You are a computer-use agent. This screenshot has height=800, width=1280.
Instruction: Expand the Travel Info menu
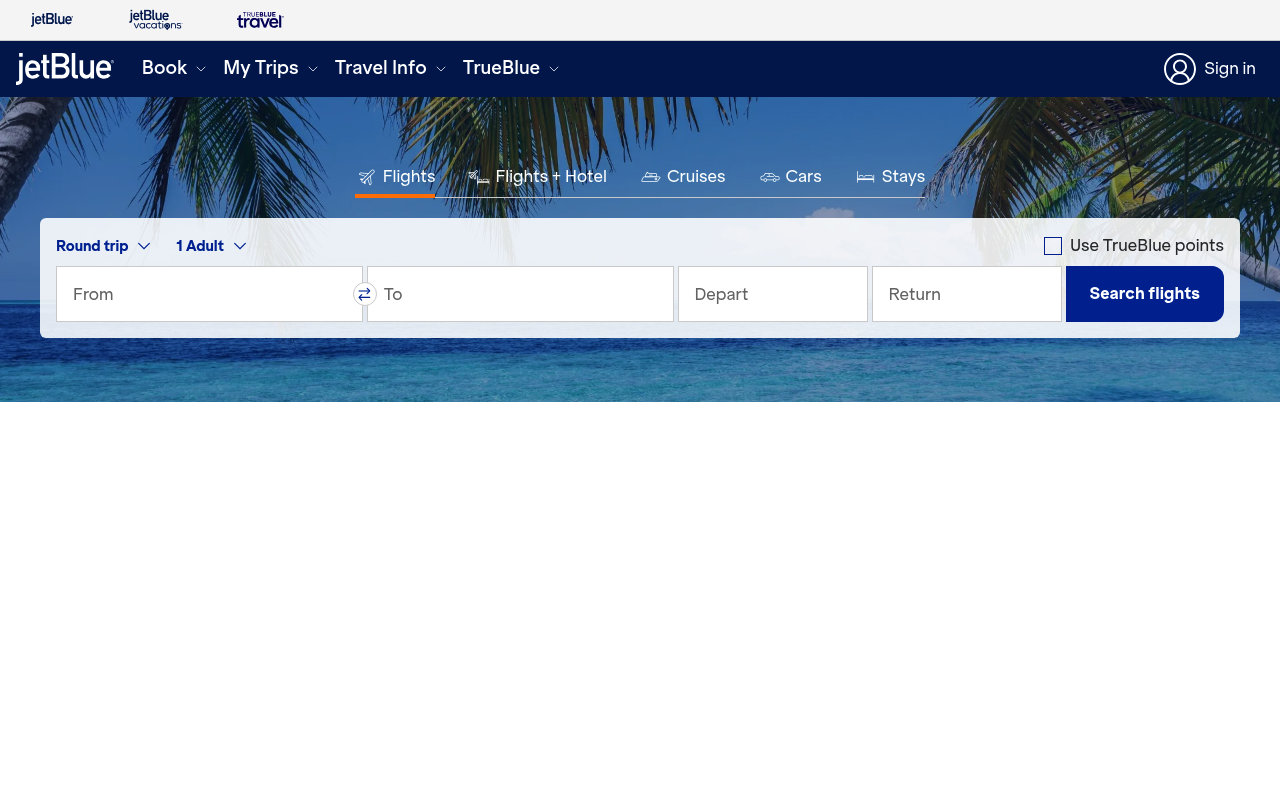pos(391,68)
